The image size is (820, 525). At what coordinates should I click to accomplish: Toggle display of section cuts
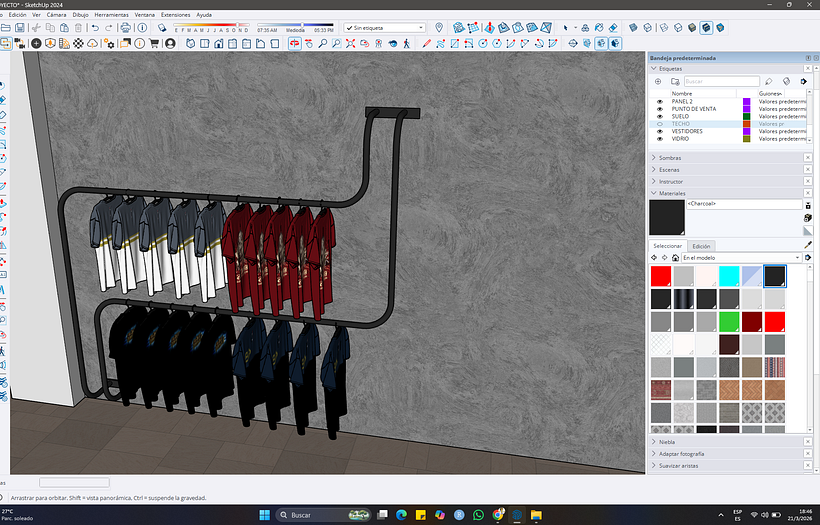coord(601,43)
